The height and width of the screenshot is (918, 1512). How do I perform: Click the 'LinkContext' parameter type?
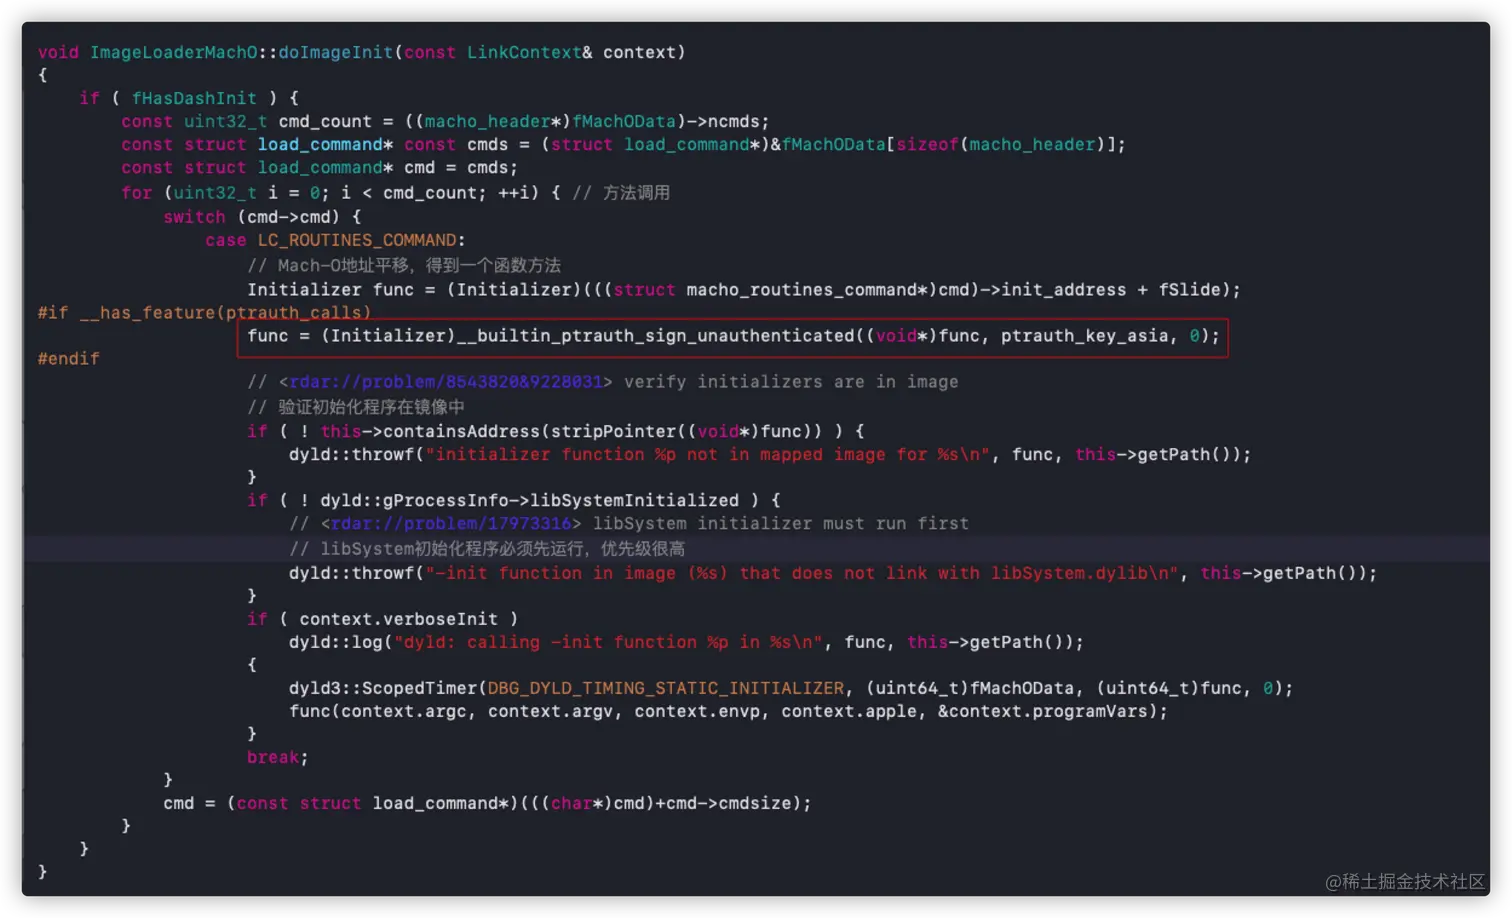524,52
